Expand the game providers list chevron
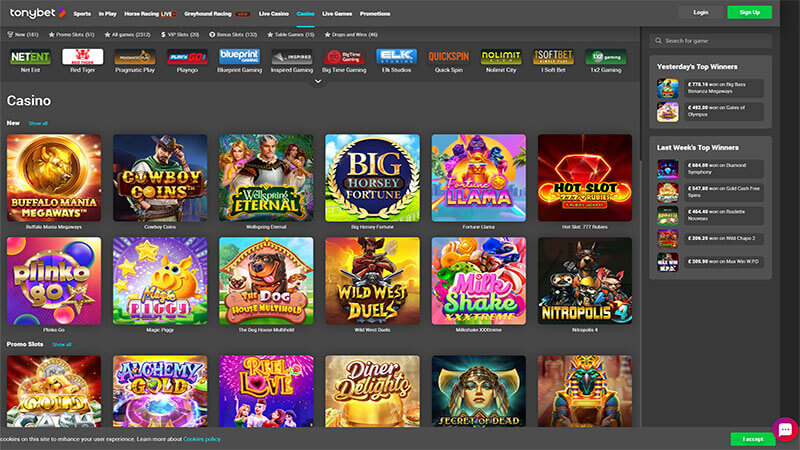 pyautogui.click(x=318, y=81)
